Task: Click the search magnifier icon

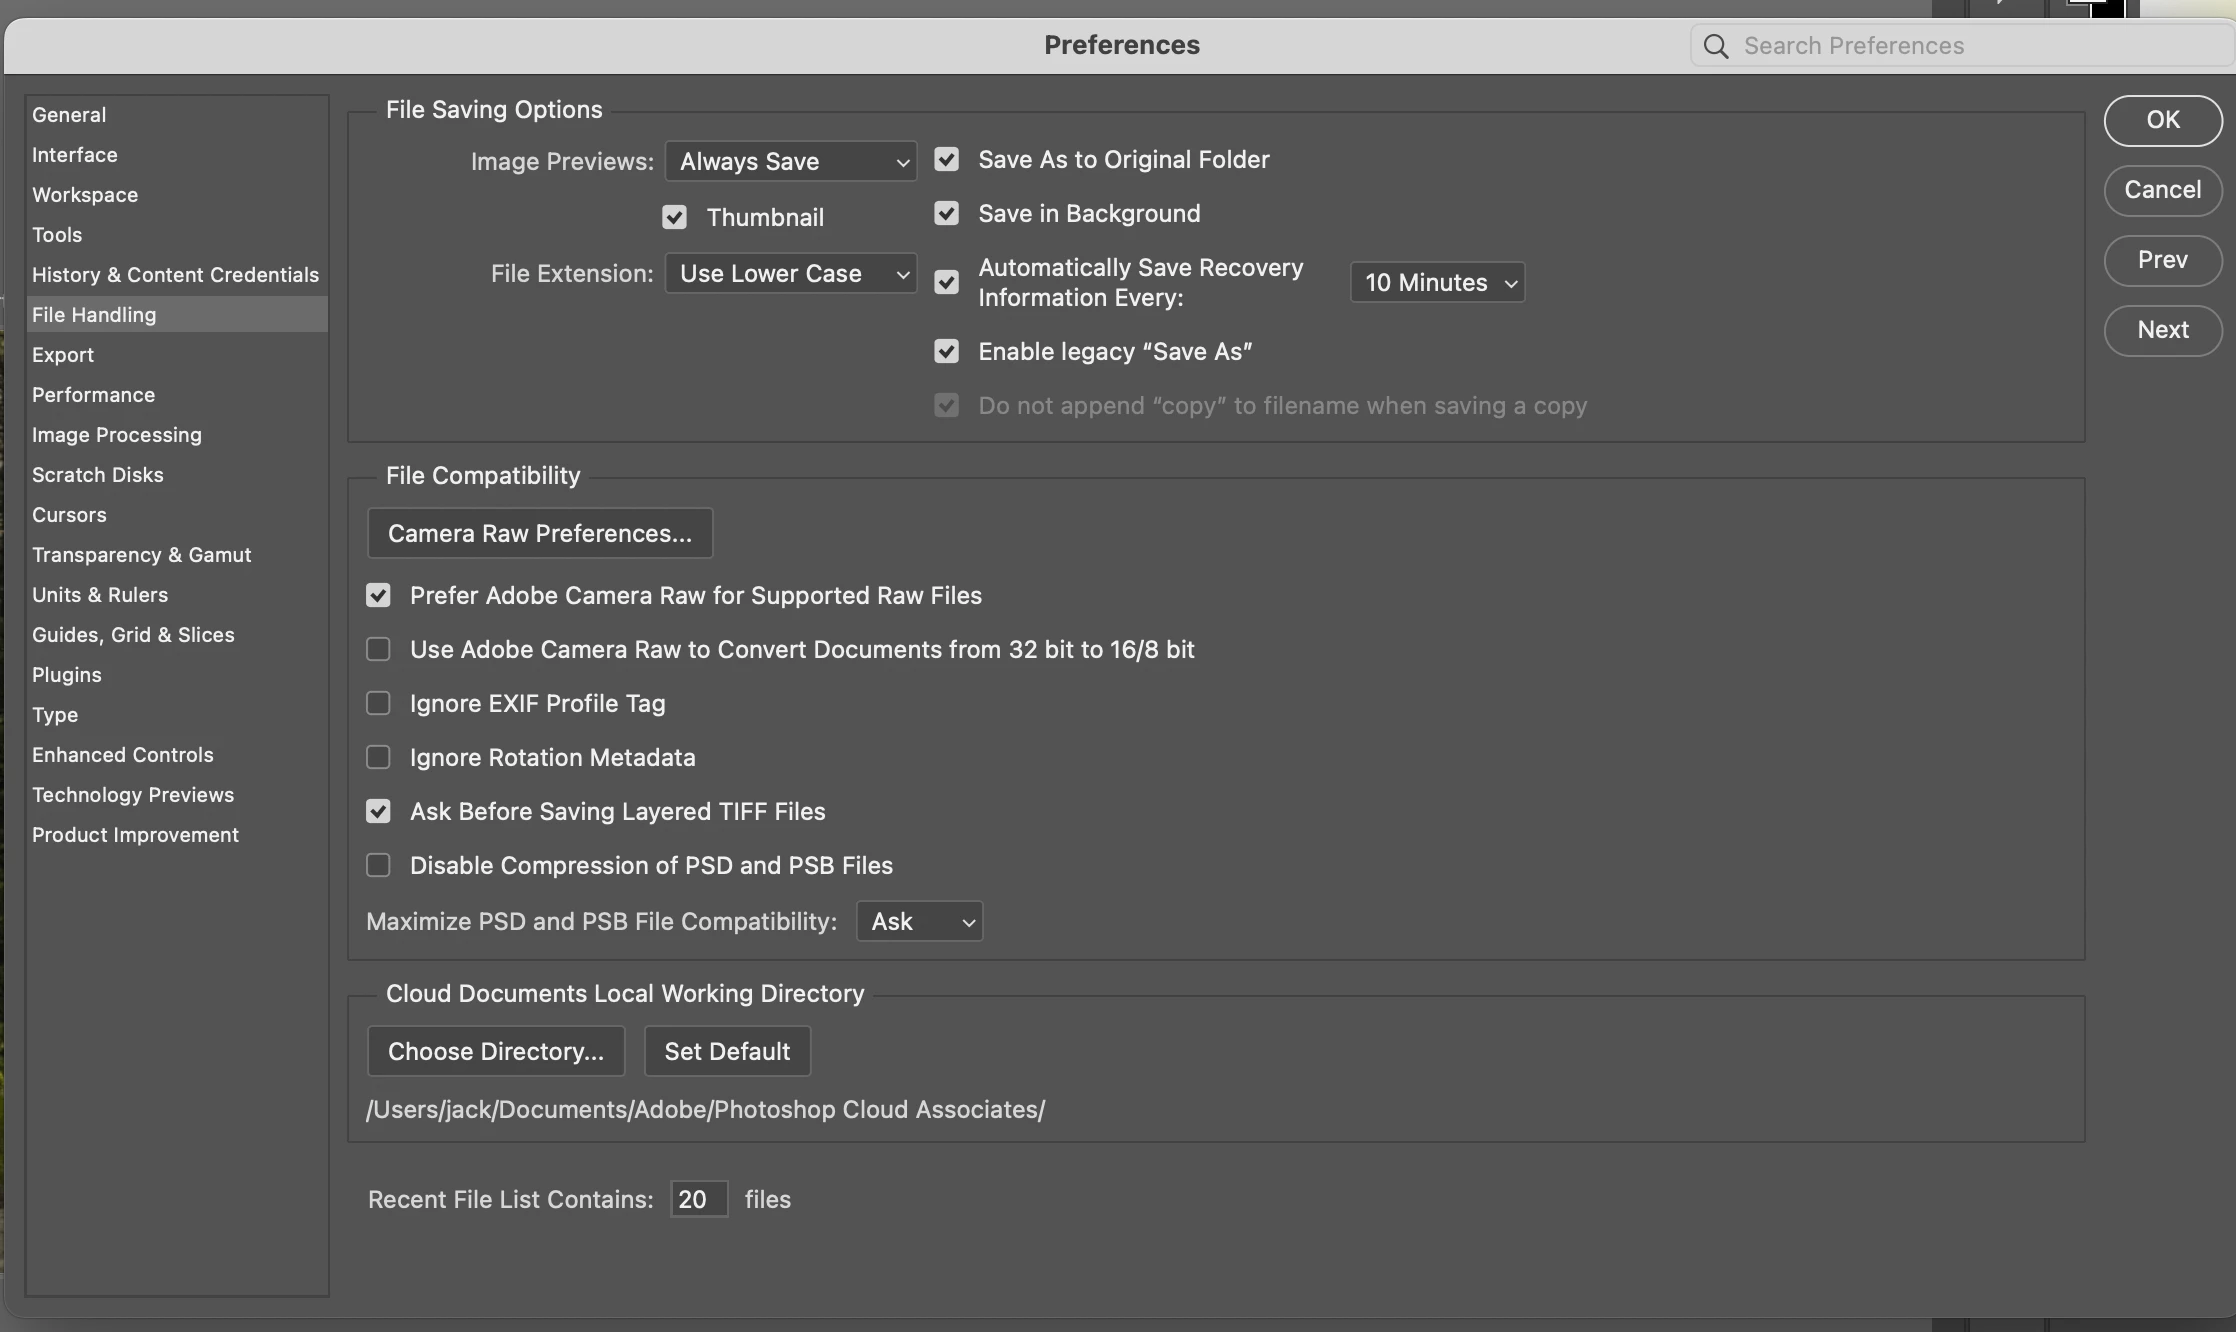Action: point(1716,46)
